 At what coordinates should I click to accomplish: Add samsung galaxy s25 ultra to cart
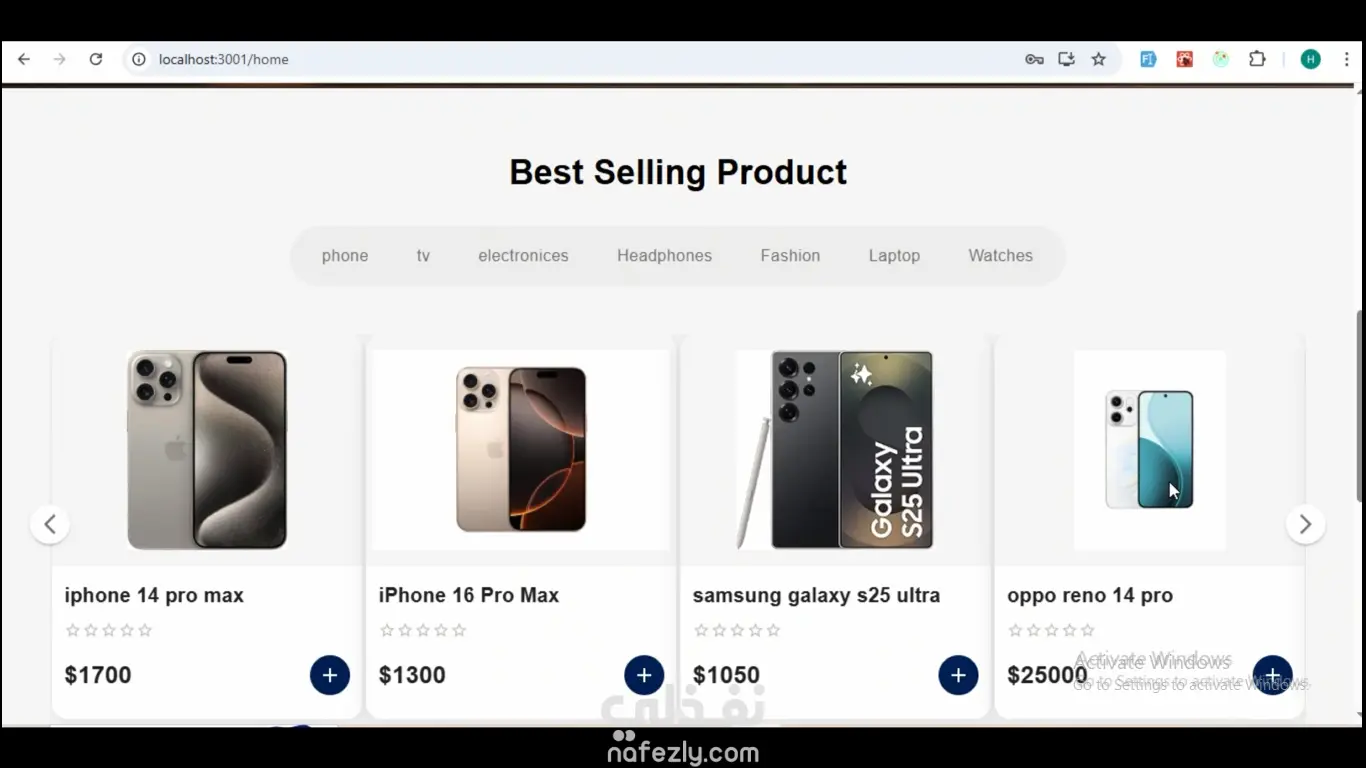958,675
